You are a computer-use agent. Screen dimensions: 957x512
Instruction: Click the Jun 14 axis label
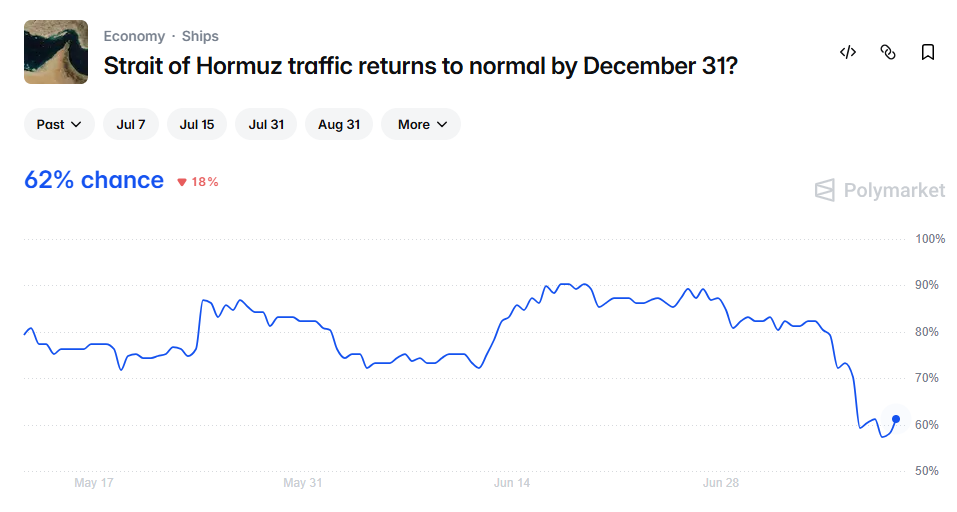[x=511, y=483]
